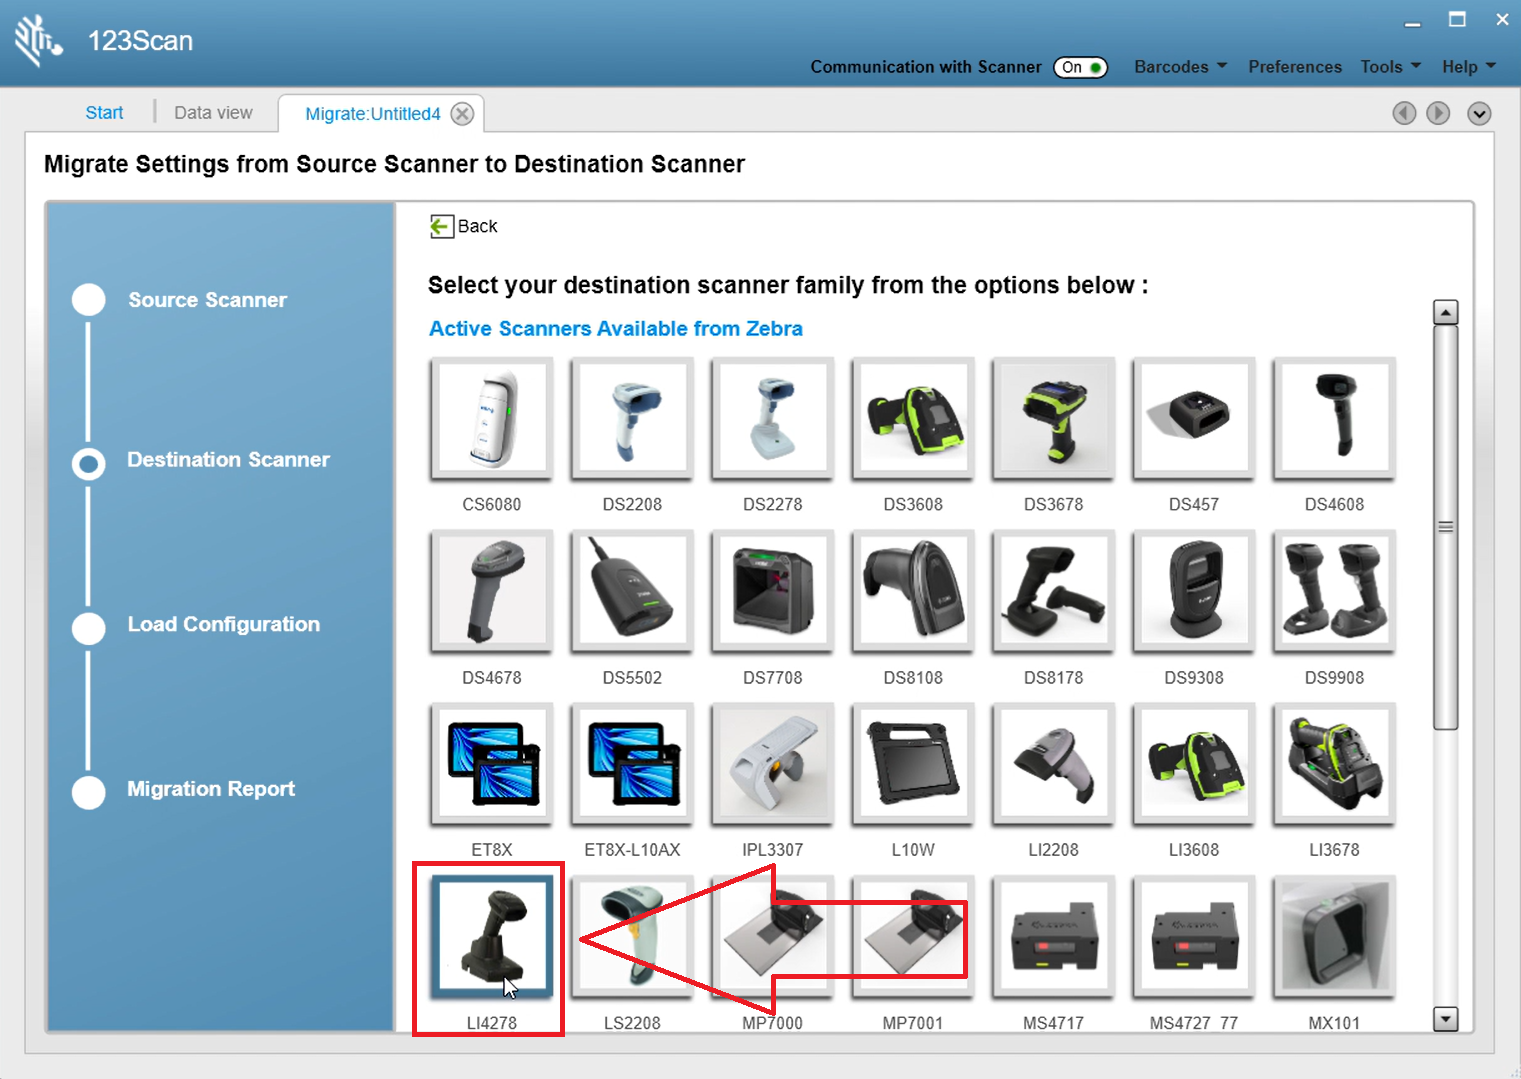Viewport: 1521px width, 1079px height.
Task: Pick the DS2278 cradle scanner
Action: (772, 418)
